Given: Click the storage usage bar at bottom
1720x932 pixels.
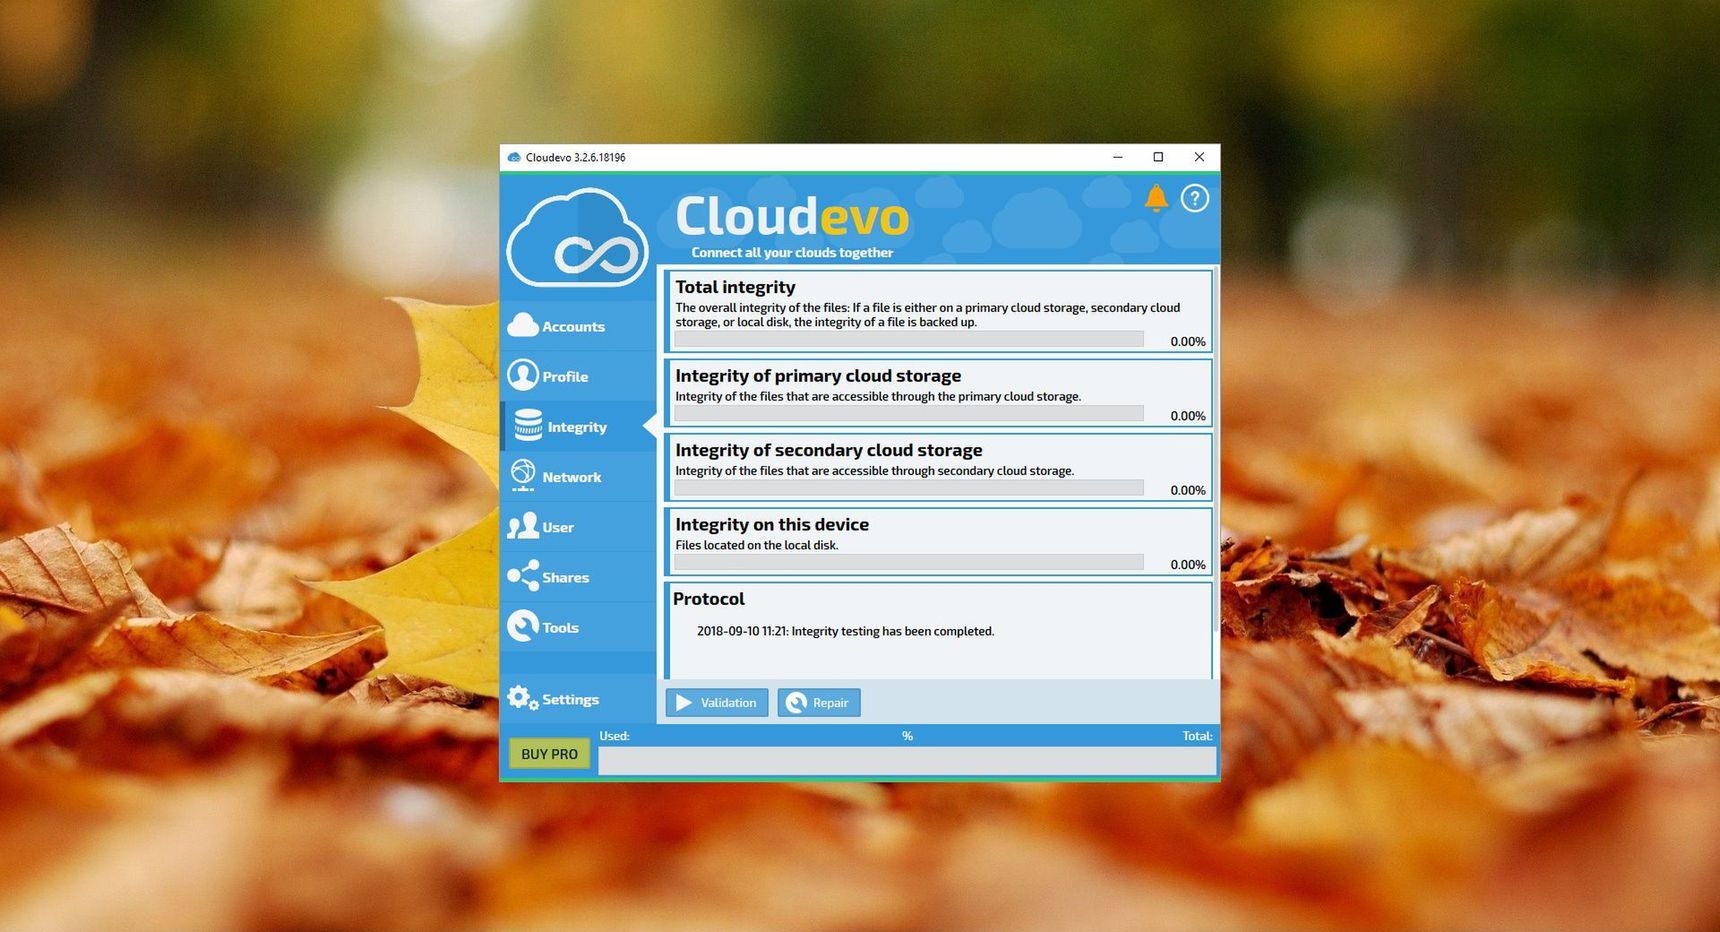Looking at the screenshot, I should [907, 760].
